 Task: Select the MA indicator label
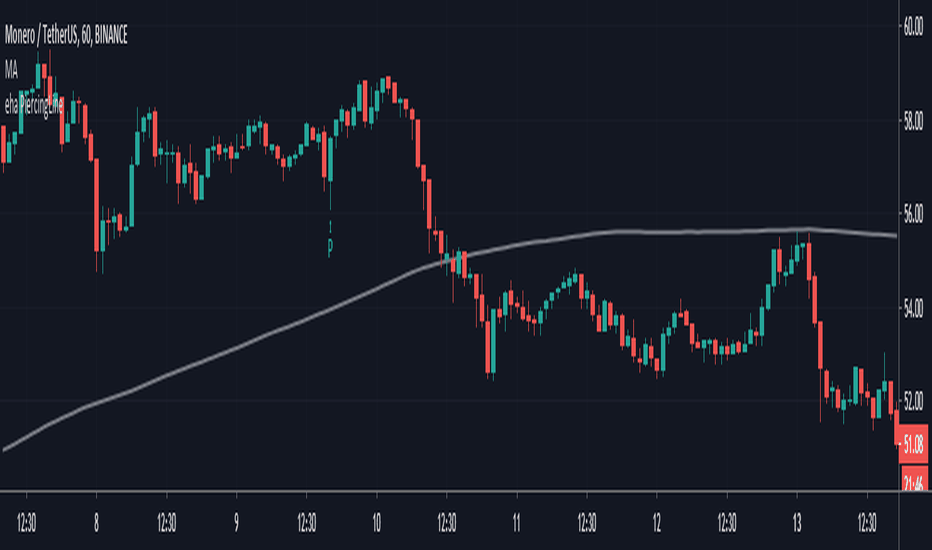pos(11,71)
